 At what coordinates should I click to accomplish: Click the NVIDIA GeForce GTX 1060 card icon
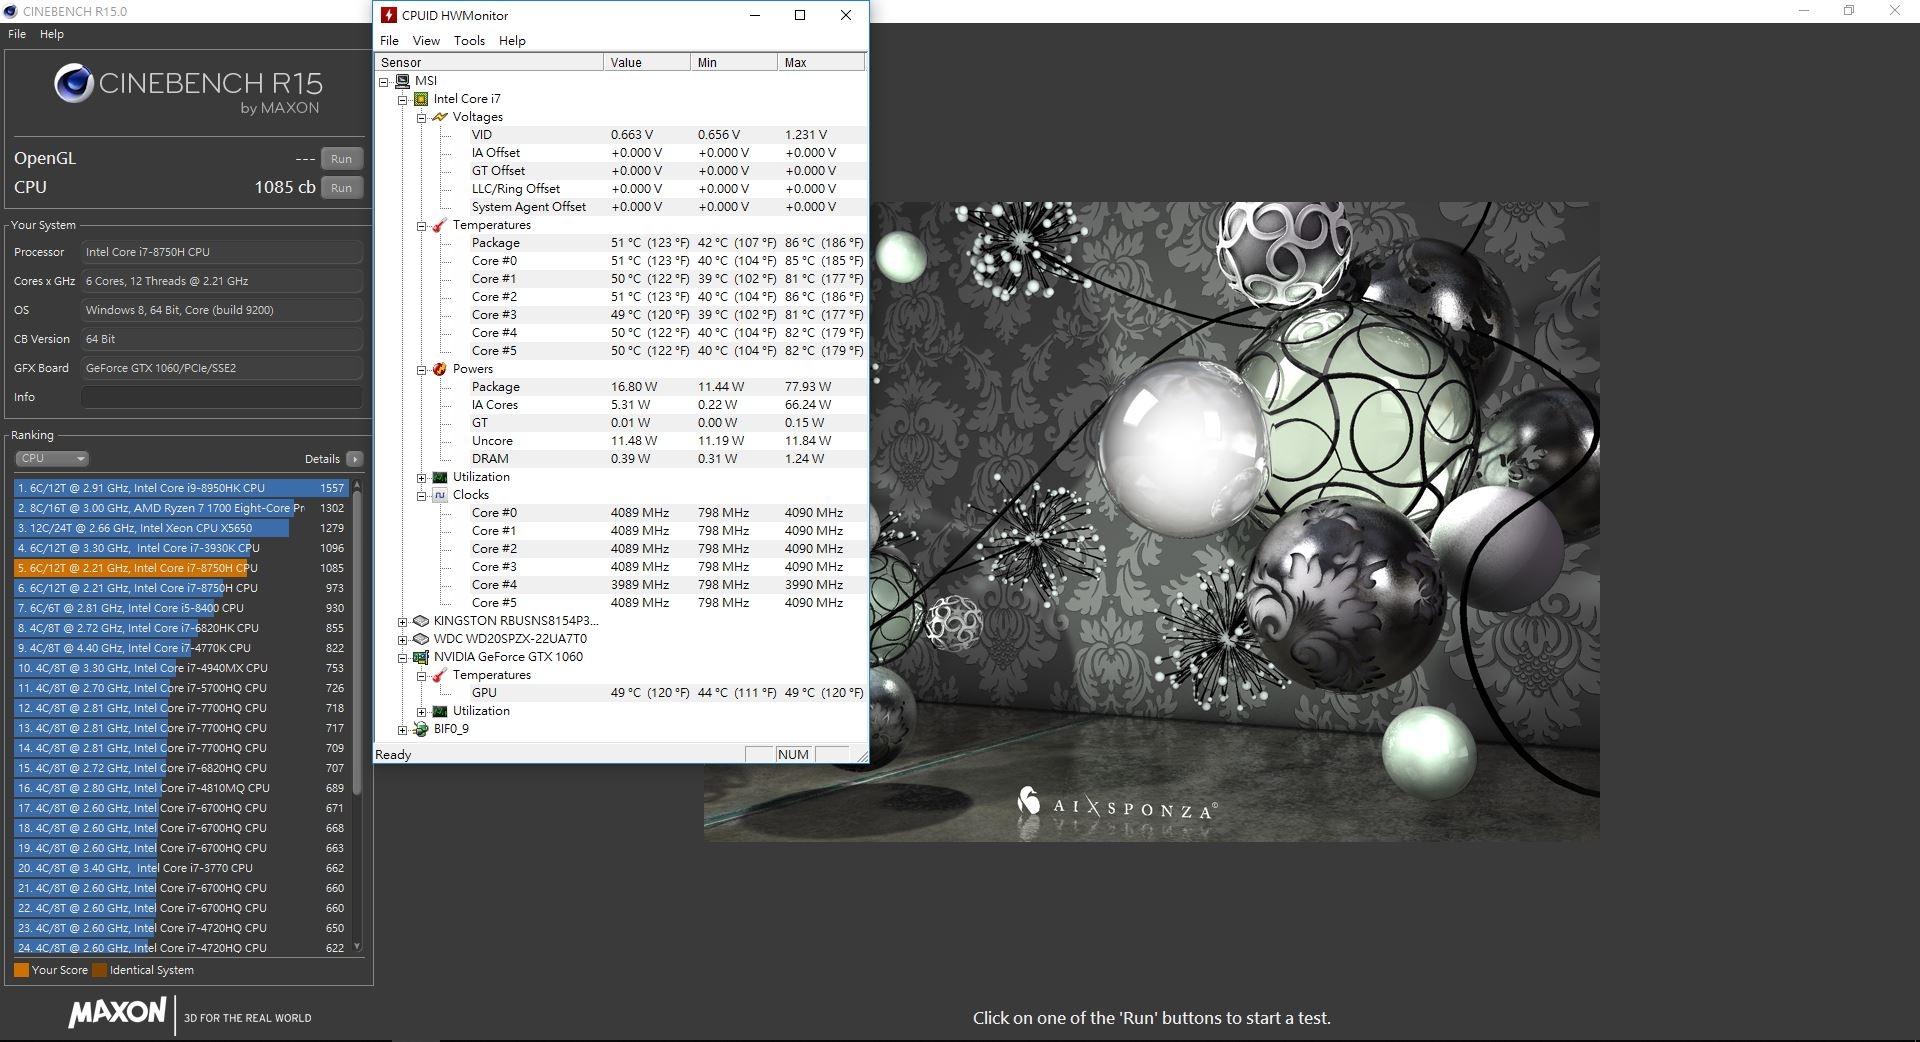pyautogui.click(x=421, y=657)
